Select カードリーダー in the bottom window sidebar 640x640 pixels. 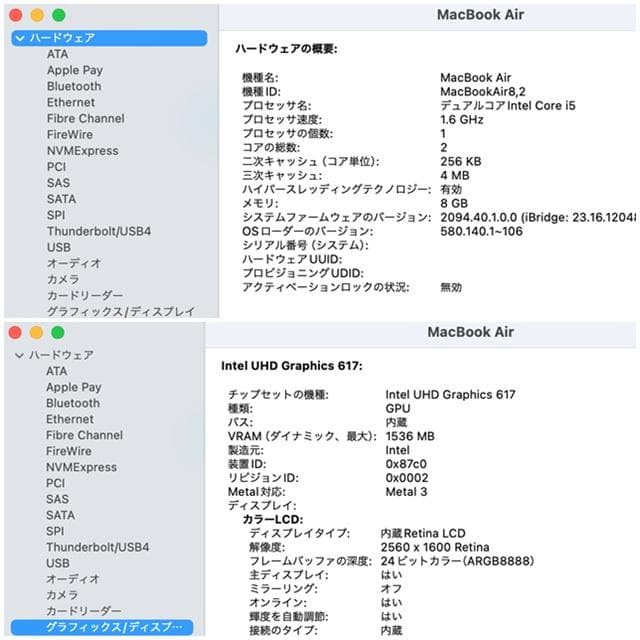[x=84, y=611]
